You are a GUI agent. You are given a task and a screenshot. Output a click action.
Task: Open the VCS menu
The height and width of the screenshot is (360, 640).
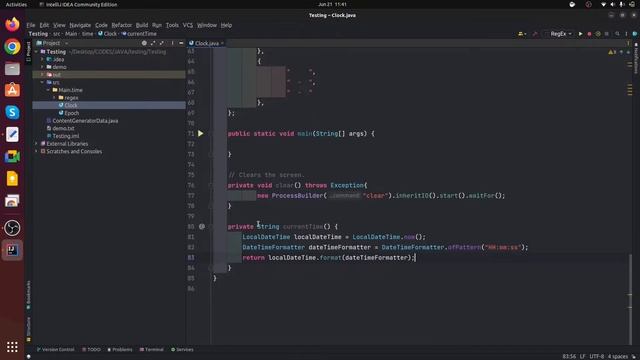(188, 25)
